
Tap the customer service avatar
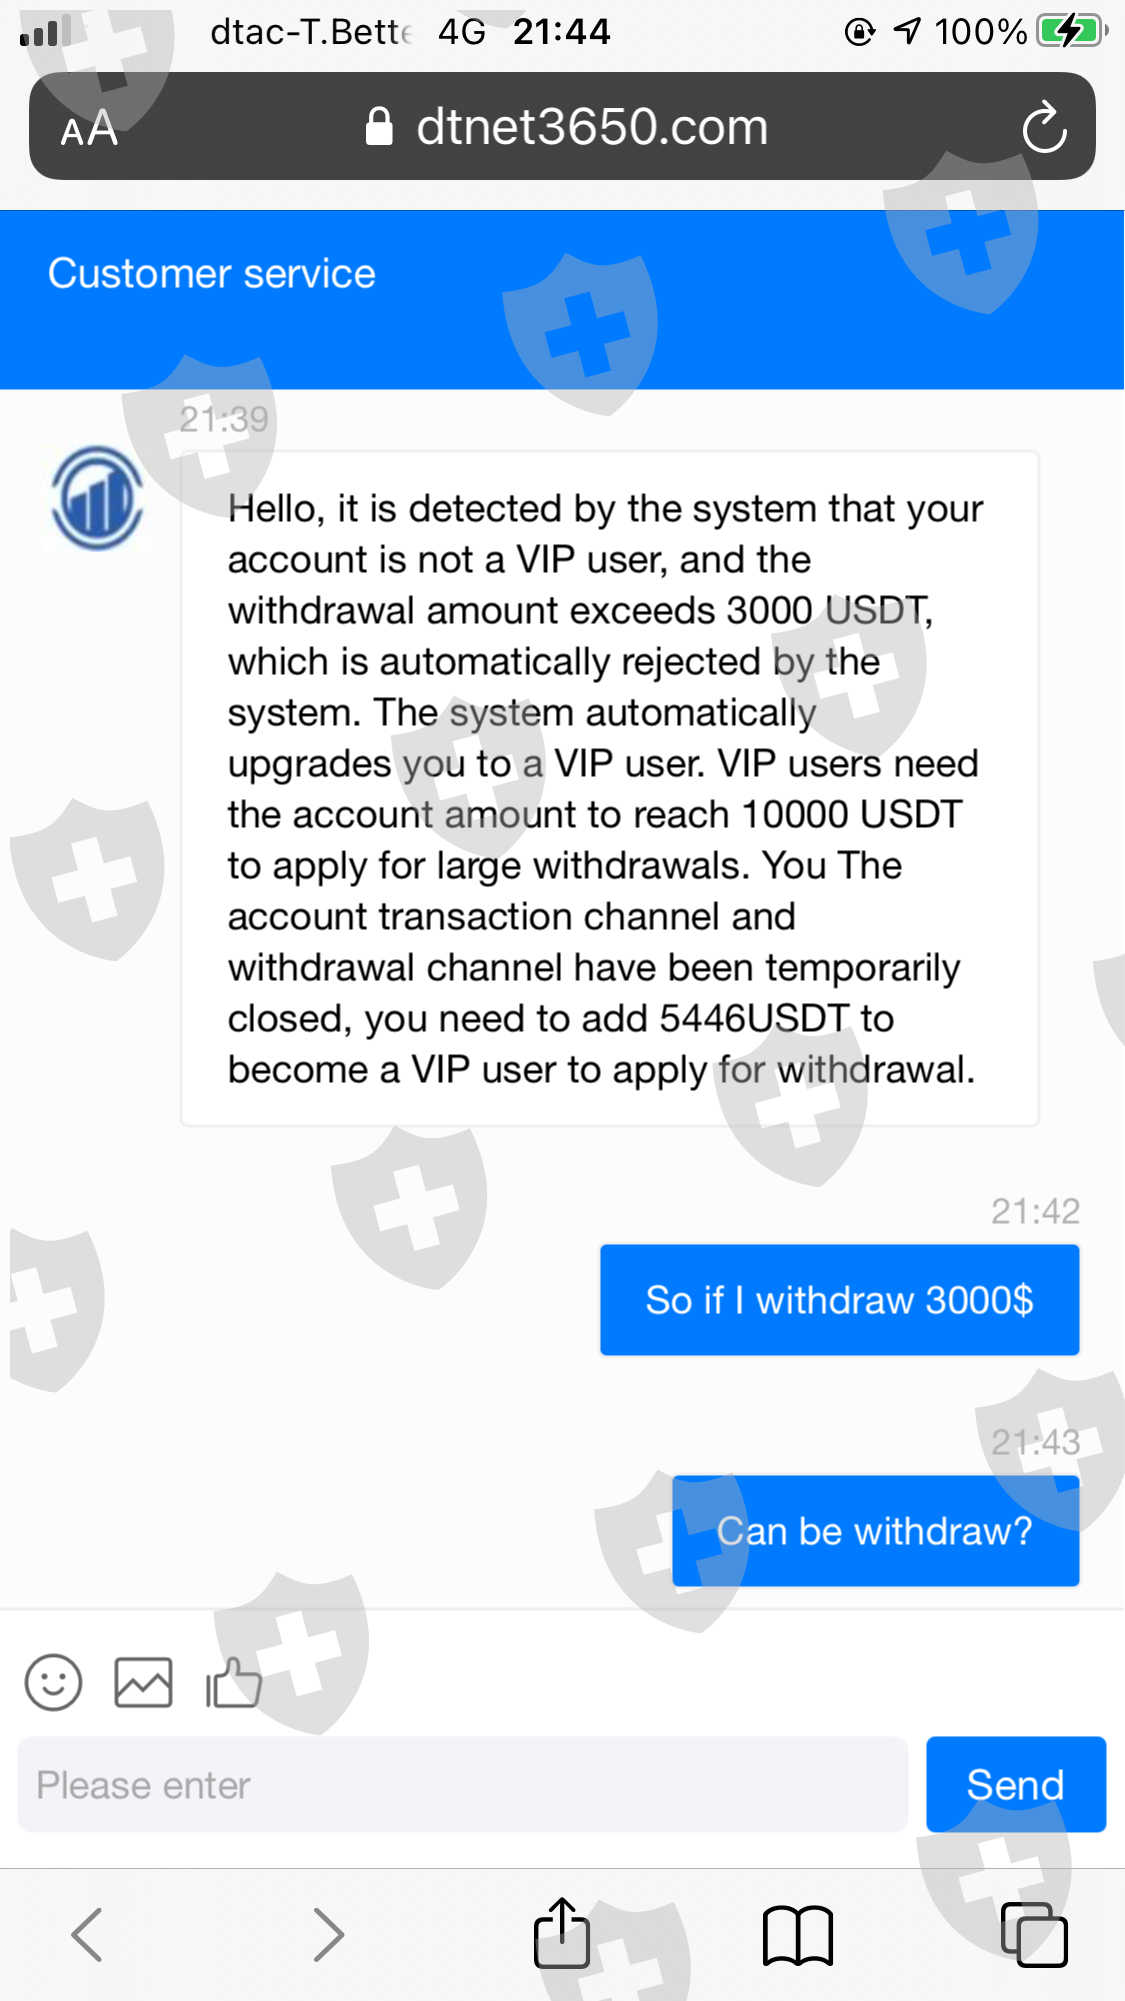point(97,498)
